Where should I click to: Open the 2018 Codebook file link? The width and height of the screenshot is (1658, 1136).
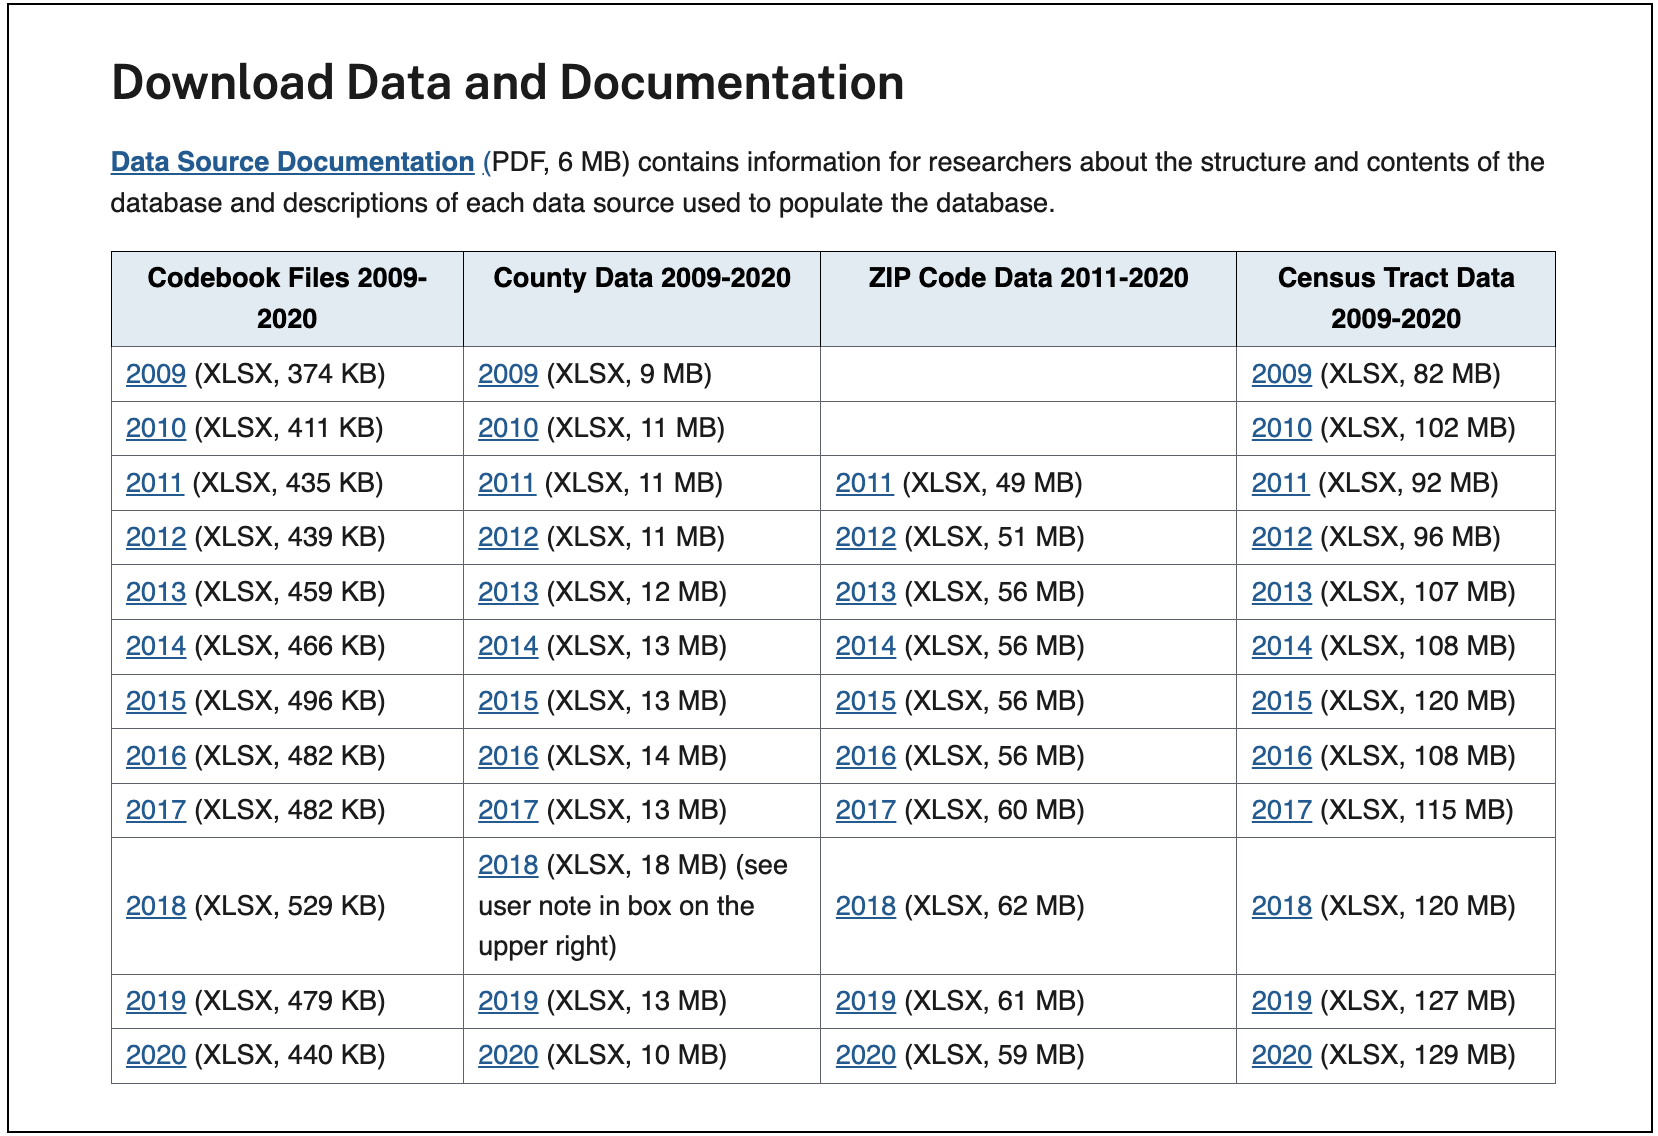[x=156, y=906]
